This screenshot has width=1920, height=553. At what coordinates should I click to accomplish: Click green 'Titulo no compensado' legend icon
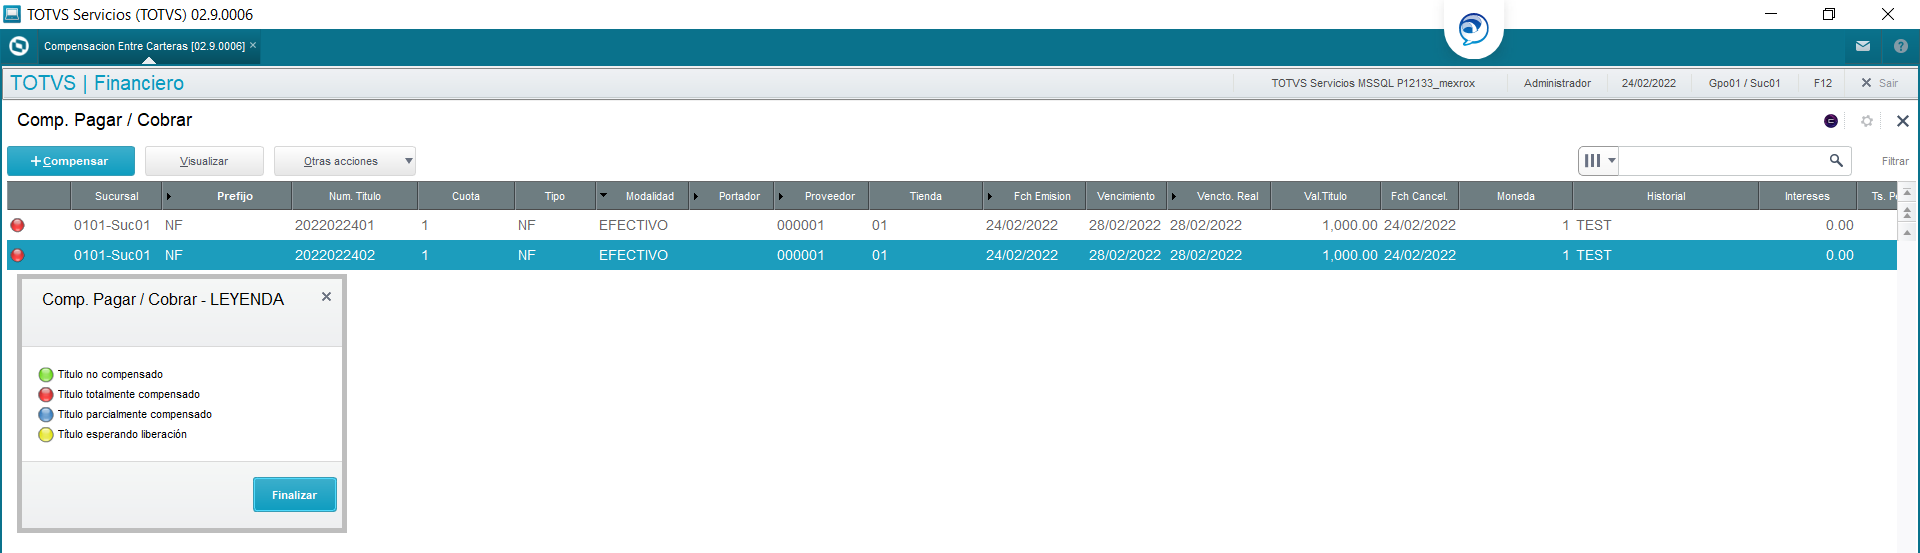tap(46, 375)
